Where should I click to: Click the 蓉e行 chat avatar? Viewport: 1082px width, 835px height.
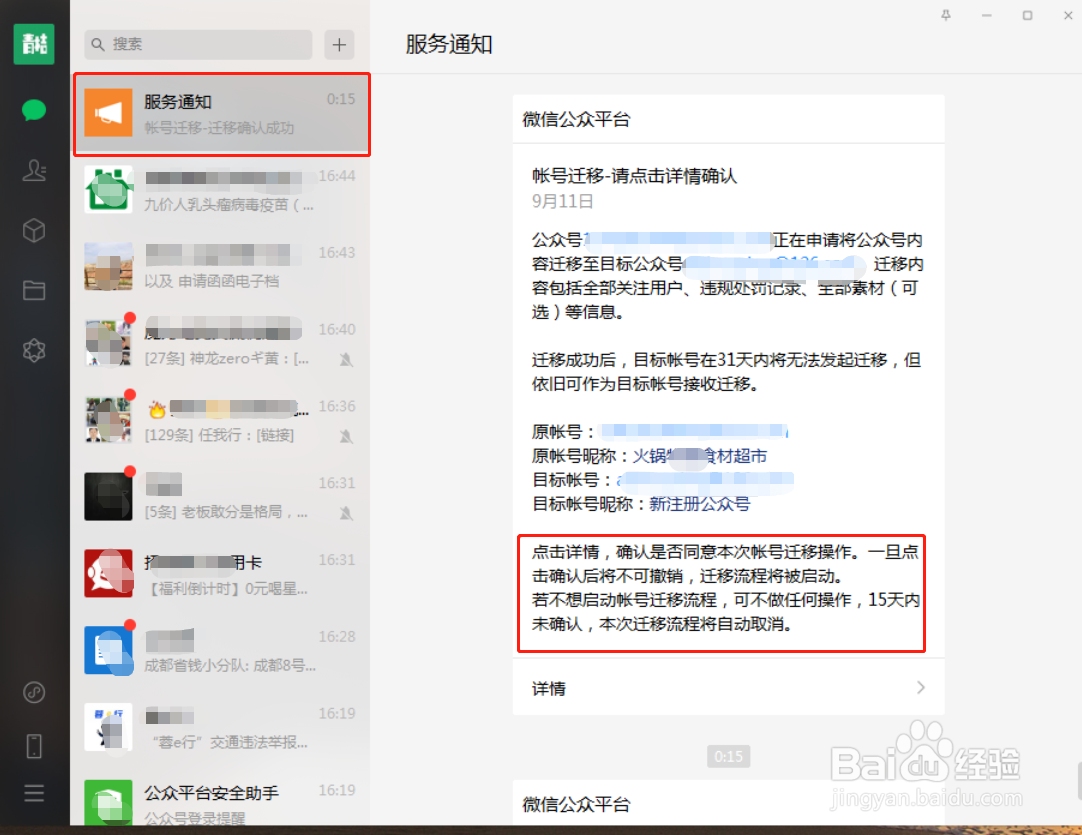point(108,727)
